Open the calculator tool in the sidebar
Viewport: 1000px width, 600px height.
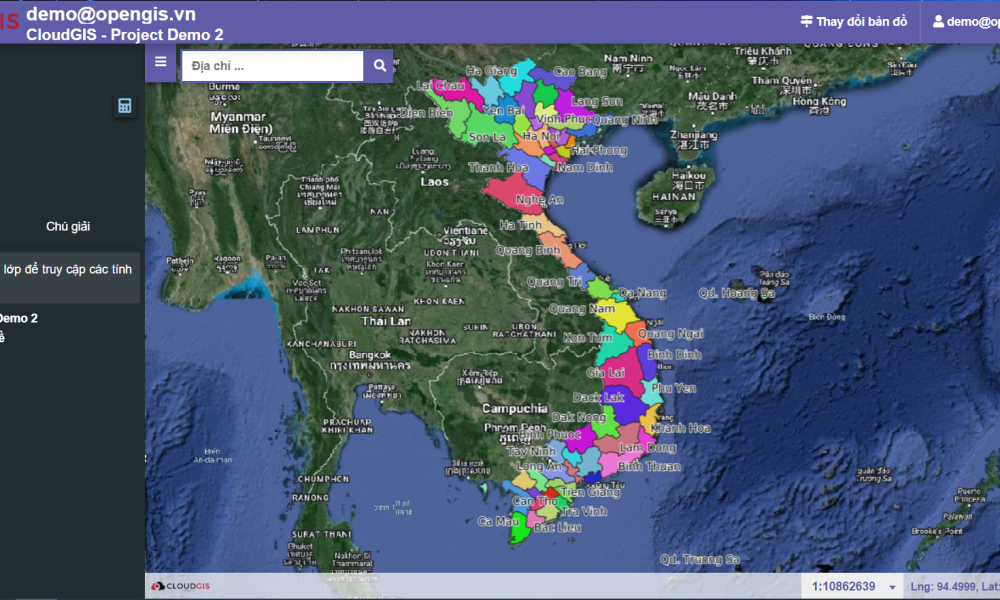click(x=125, y=106)
